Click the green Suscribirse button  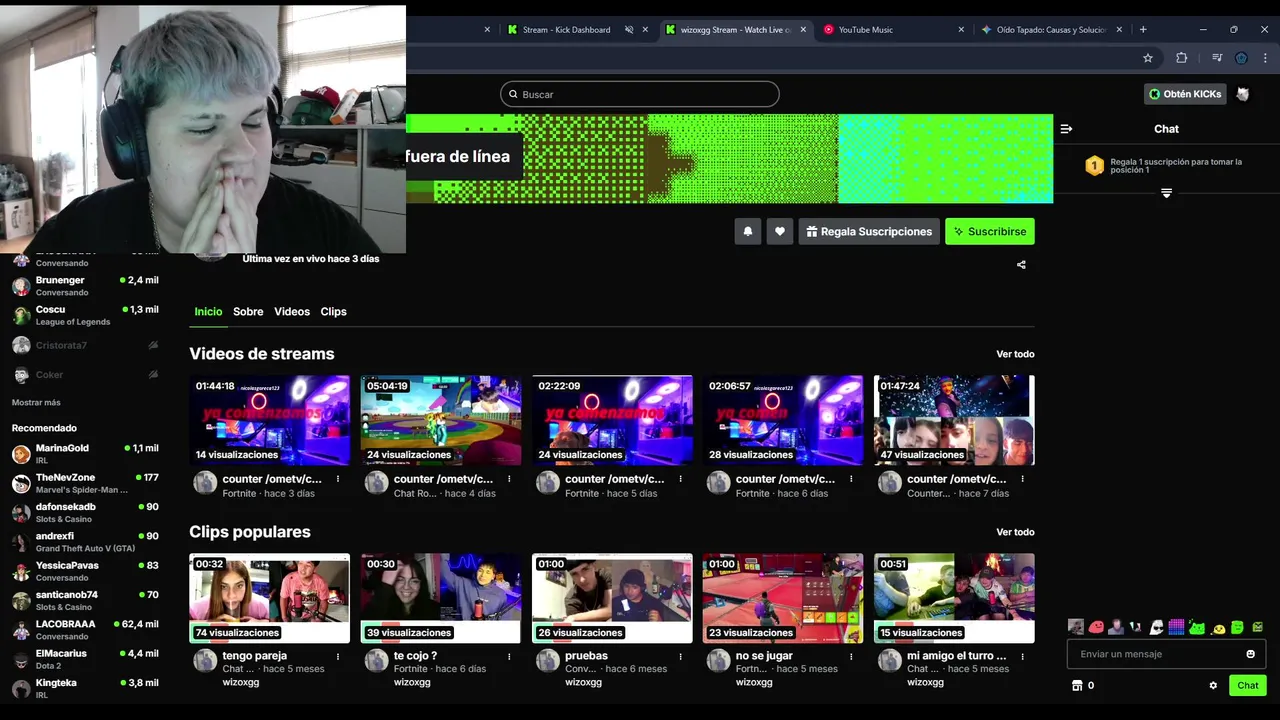[990, 231]
